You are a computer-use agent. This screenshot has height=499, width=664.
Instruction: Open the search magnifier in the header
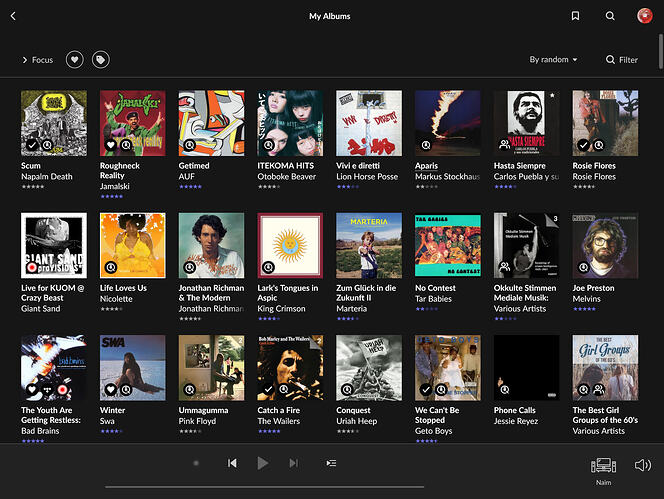coord(610,16)
